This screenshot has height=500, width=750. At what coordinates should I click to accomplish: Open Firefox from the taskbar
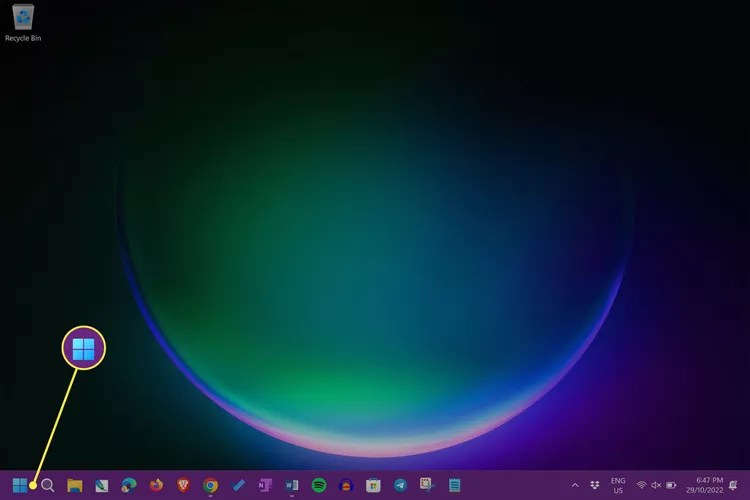[x=156, y=485]
